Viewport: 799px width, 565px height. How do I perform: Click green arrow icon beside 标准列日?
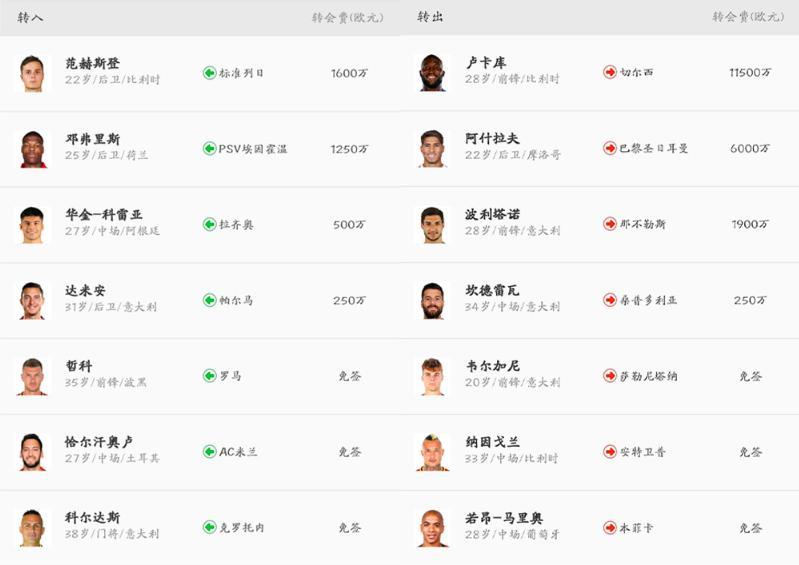tap(209, 73)
